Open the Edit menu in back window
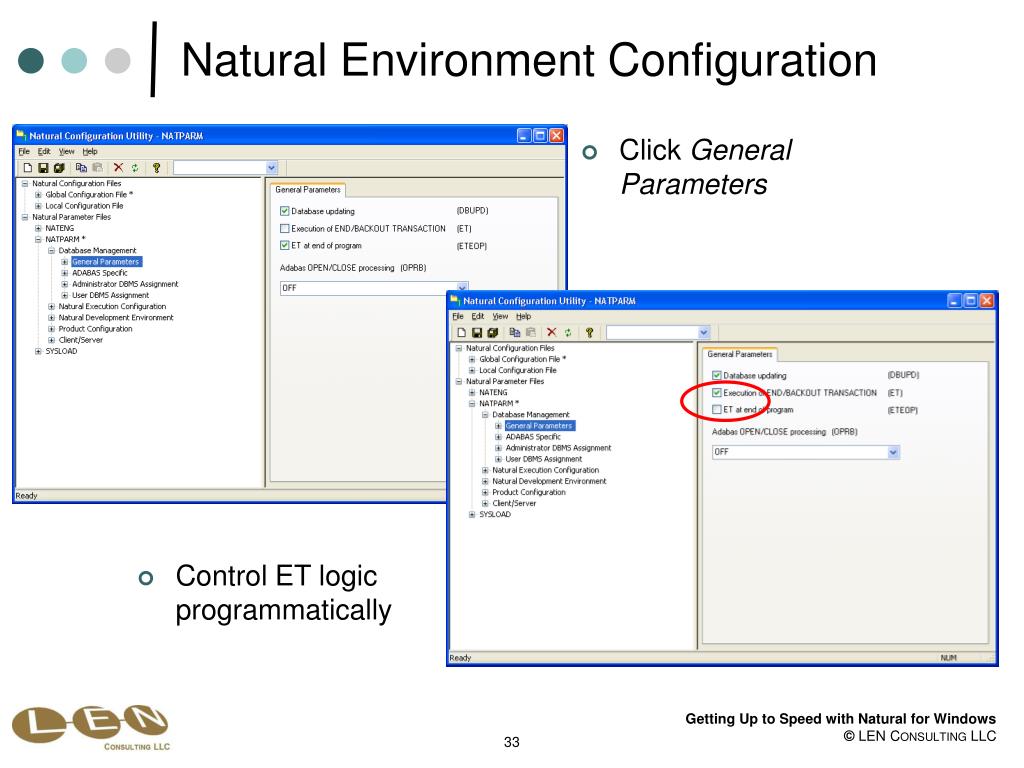Viewport: 1024px width, 768px height. pyautogui.click(x=44, y=152)
